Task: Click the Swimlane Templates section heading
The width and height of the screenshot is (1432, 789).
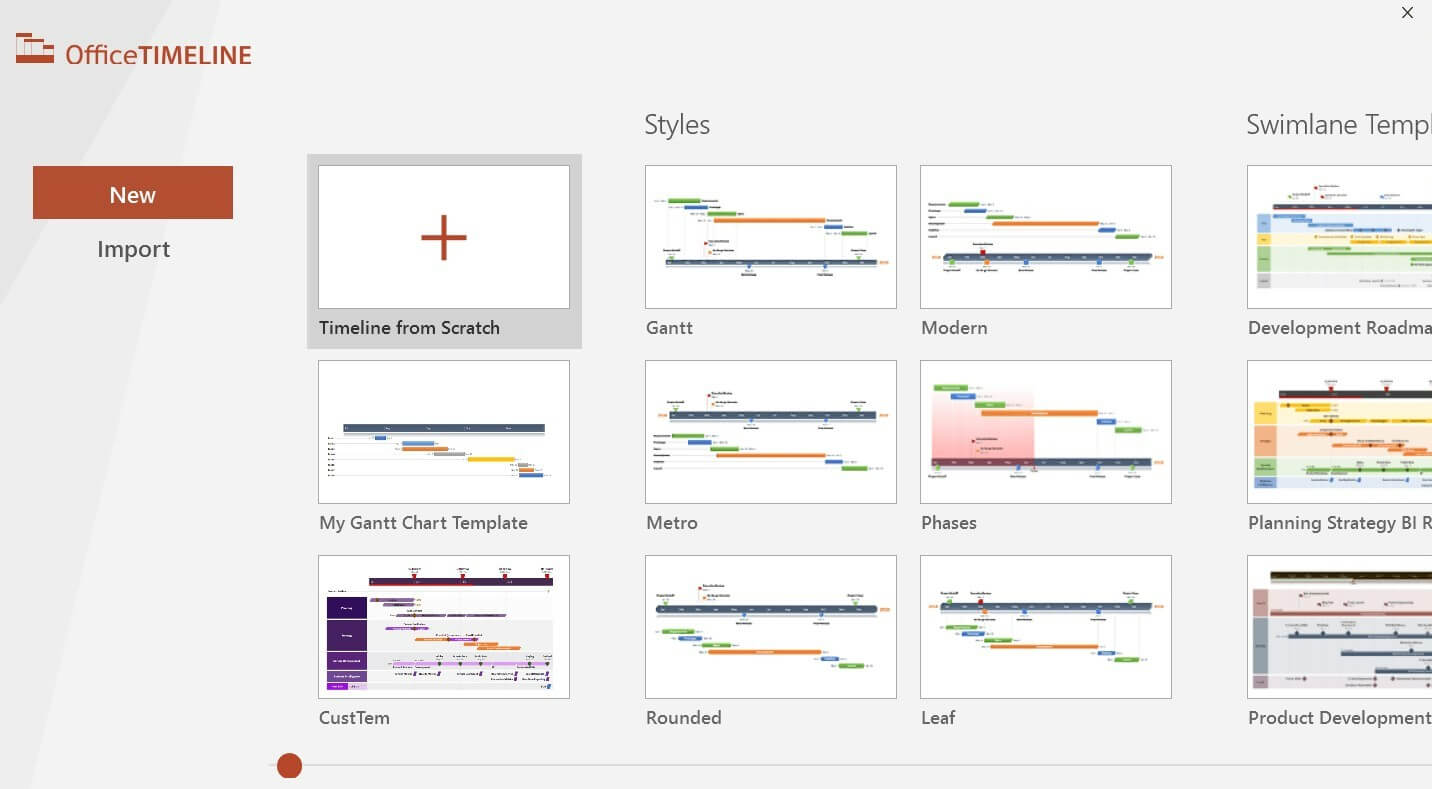Action: point(1338,124)
